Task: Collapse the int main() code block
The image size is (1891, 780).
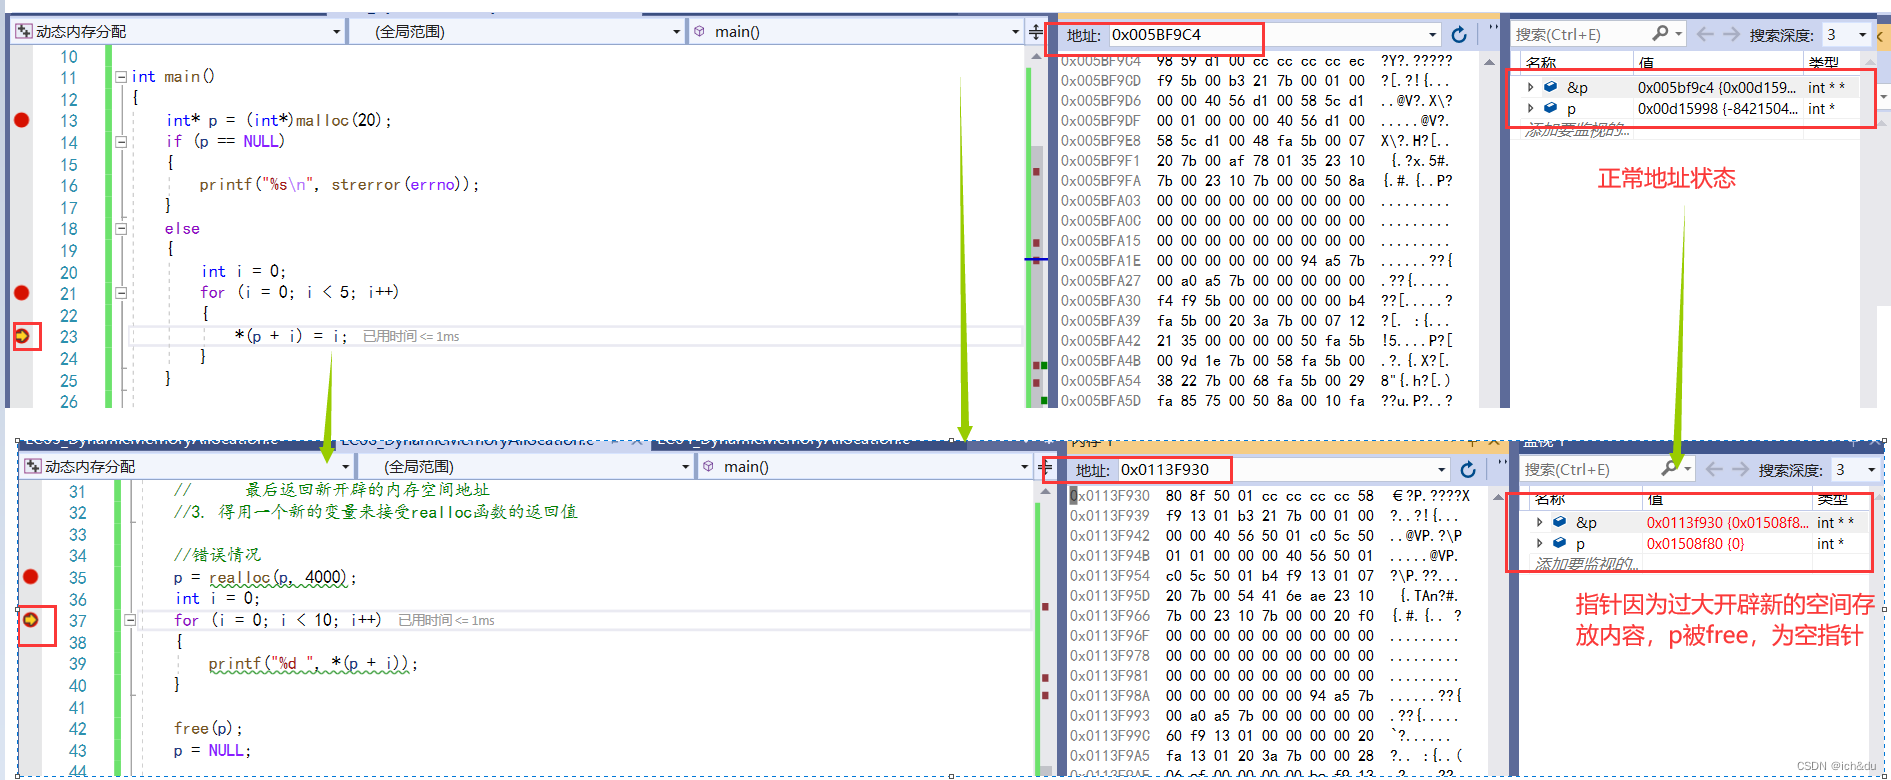Action: point(121,77)
